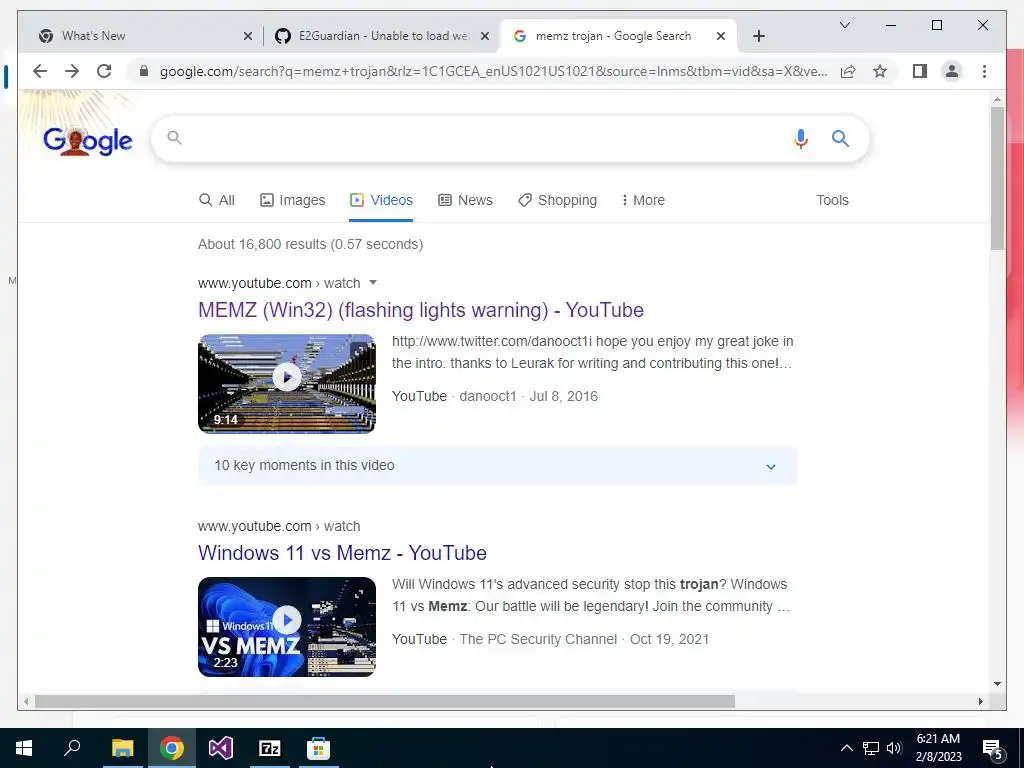Screen dimensions: 1024x768
Task: Open the More search filters menu
Action: click(x=643, y=200)
